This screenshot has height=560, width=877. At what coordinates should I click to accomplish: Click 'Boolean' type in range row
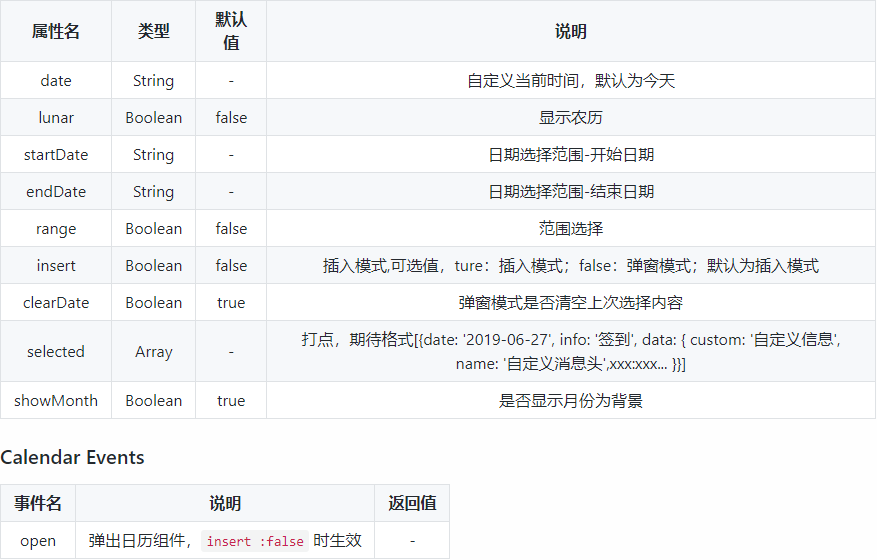[153, 228]
